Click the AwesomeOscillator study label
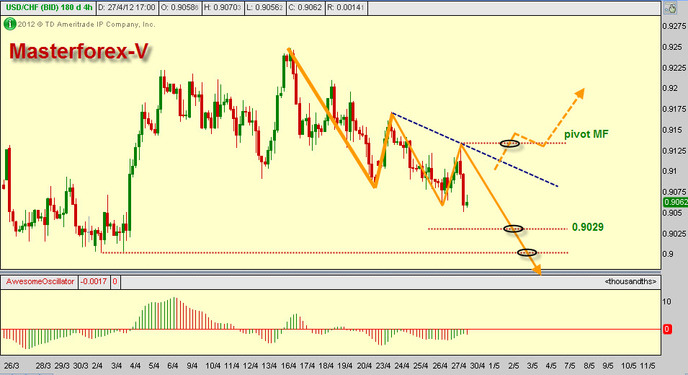 [x=40, y=282]
